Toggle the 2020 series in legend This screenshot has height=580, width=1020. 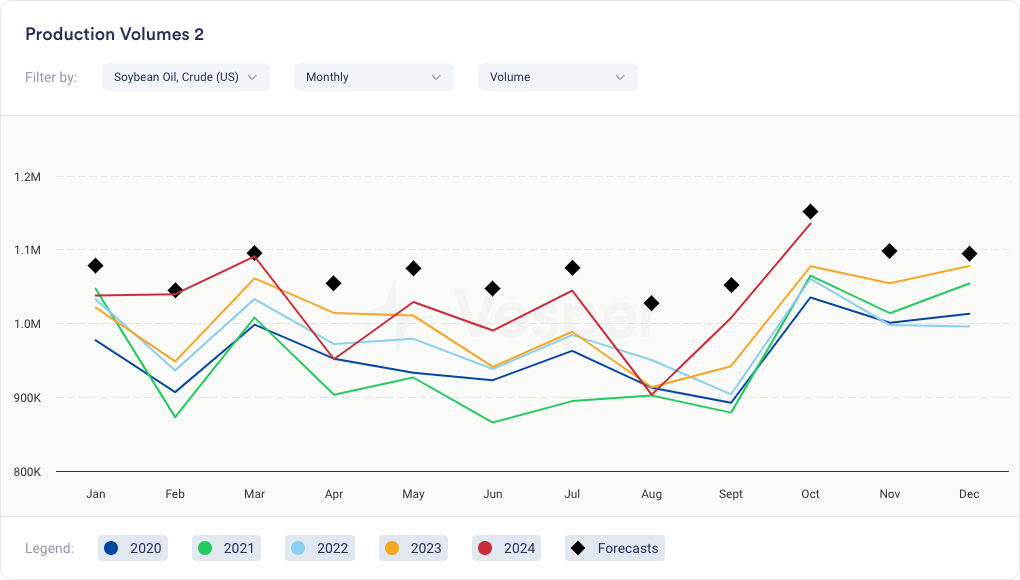coord(133,548)
